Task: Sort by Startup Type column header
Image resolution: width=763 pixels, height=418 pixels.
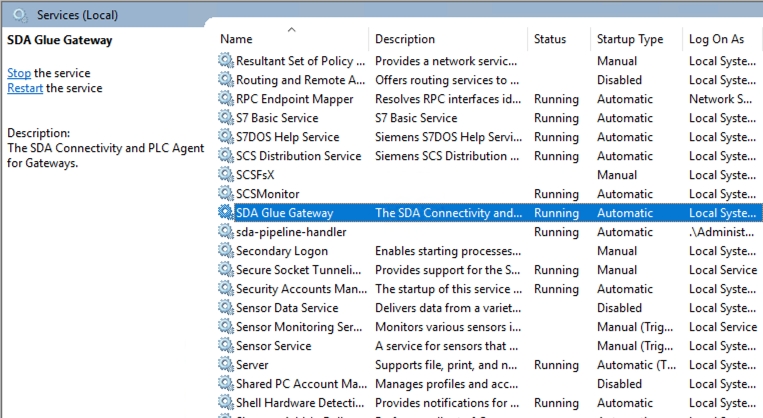Action: click(629, 39)
